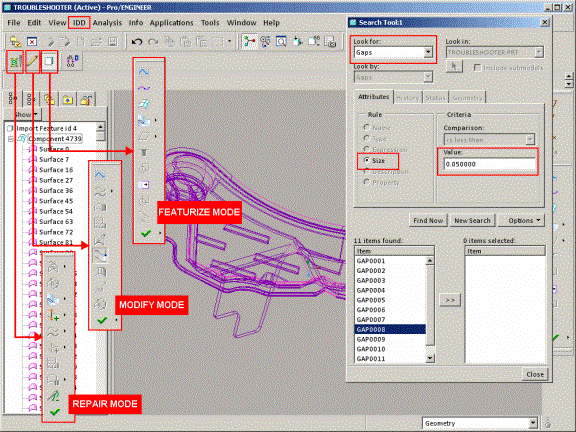Open the Analysis menu
576x432 pixels.
click(x=107, y=23)
